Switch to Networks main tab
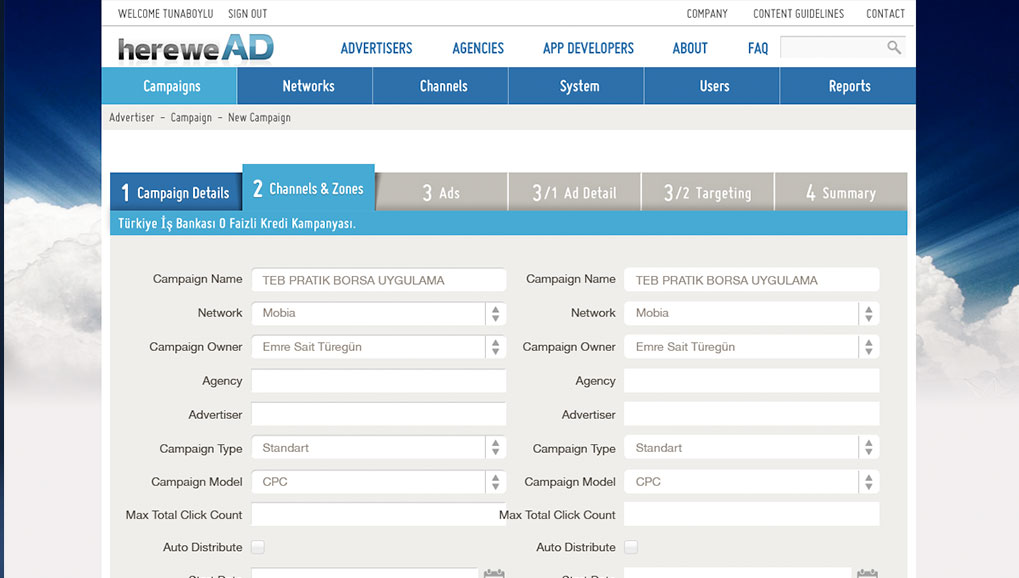Image resolution: width=1019 pixels, height=578 pixels. (x=305, y=86)
